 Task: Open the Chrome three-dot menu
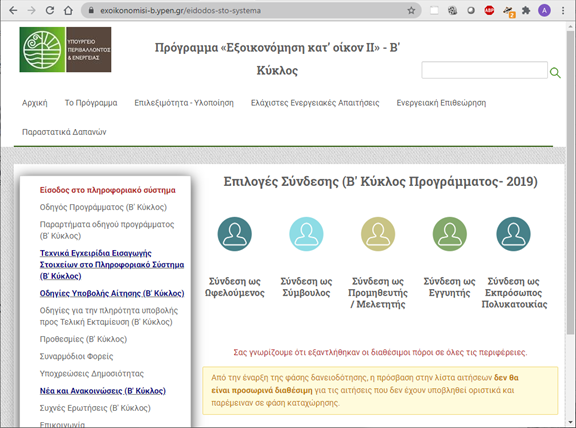pyautogui.click(x=563, y=11)
